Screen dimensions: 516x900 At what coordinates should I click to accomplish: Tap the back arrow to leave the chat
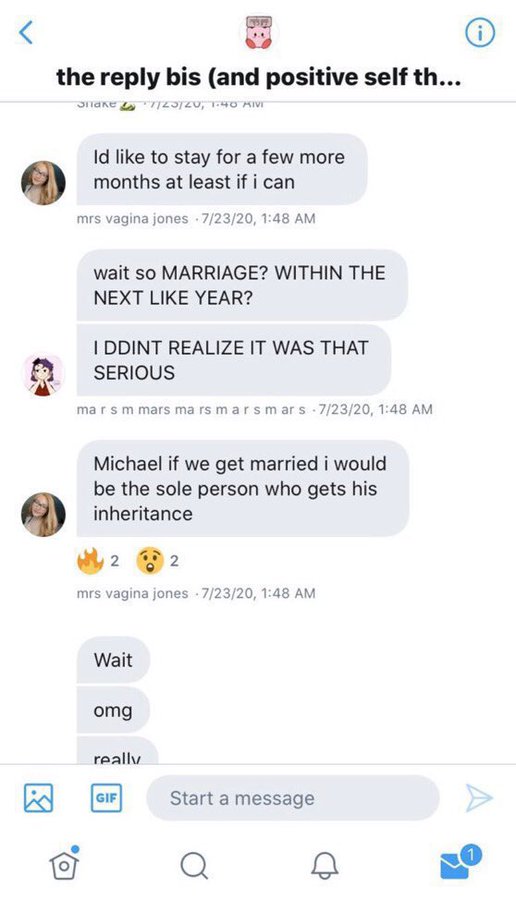pos(26,32)
